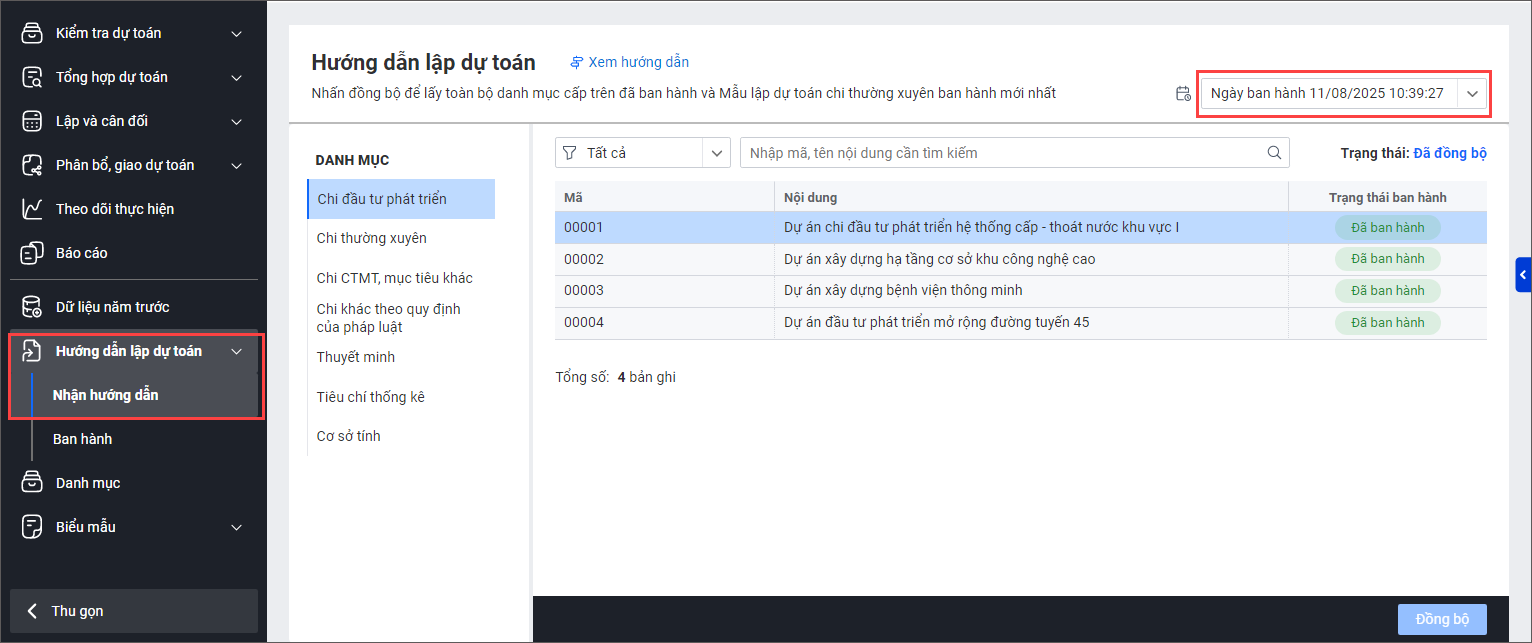Open the Xem hướng dẫn link

[x=629, y=62]
